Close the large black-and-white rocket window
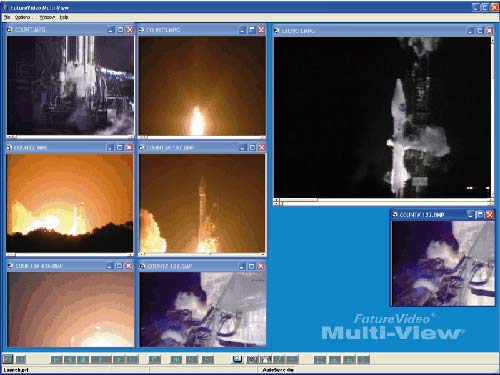Image resolution: width=500 pixels, height=375 pixels. coord(489,31)
